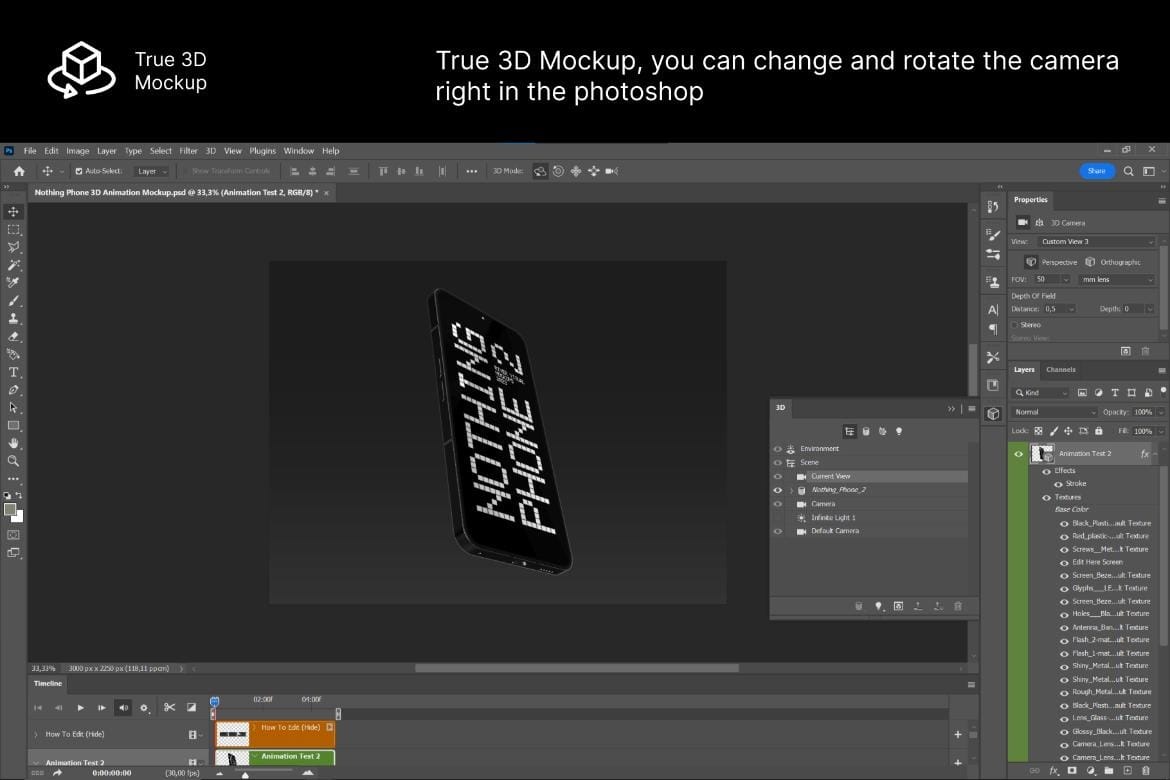Click the timeline playhead marker
The width and height of the screenshot is (1170, 780).
click(x=214, y=702)
